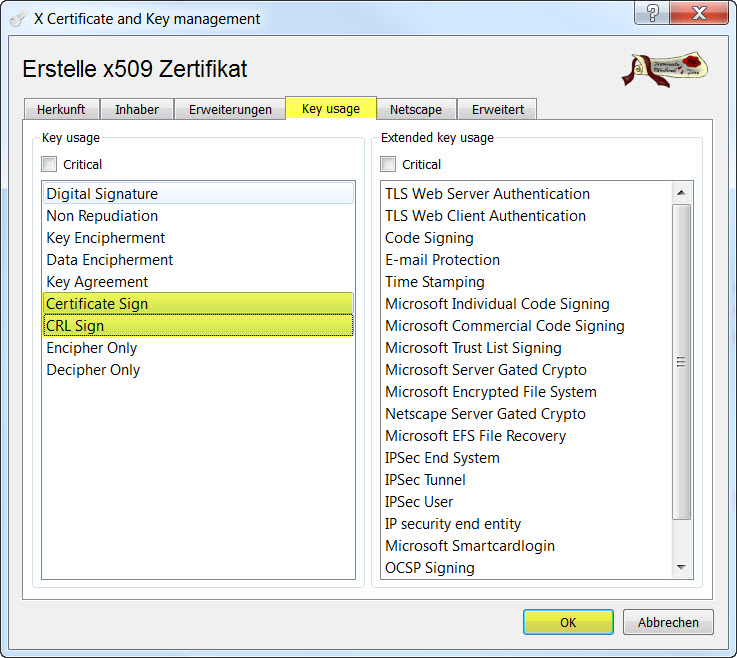Select Code Signing extended usage
The height and width of the screenshot is (658, 737).
(x=429, y=238)
